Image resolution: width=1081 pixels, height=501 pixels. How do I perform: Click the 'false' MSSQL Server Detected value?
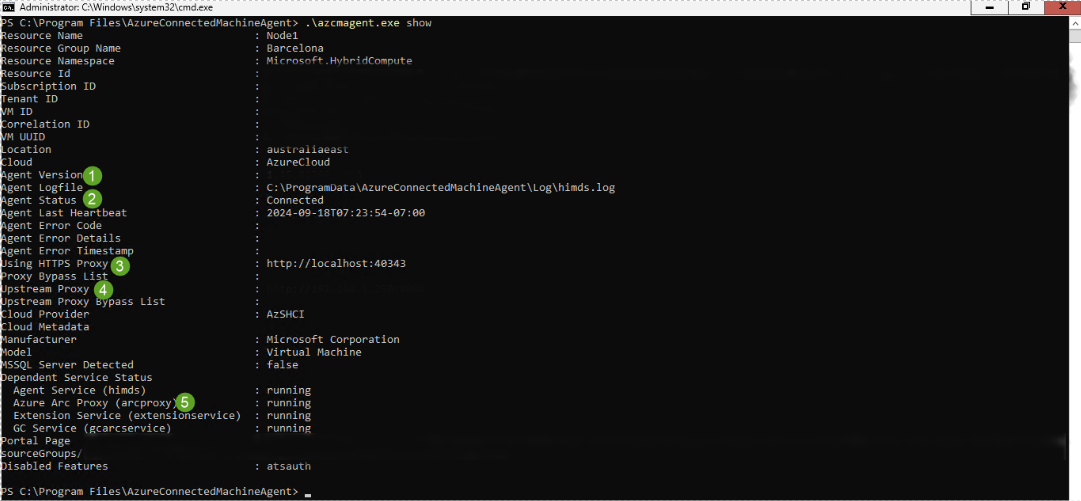[x=283, y=365]
